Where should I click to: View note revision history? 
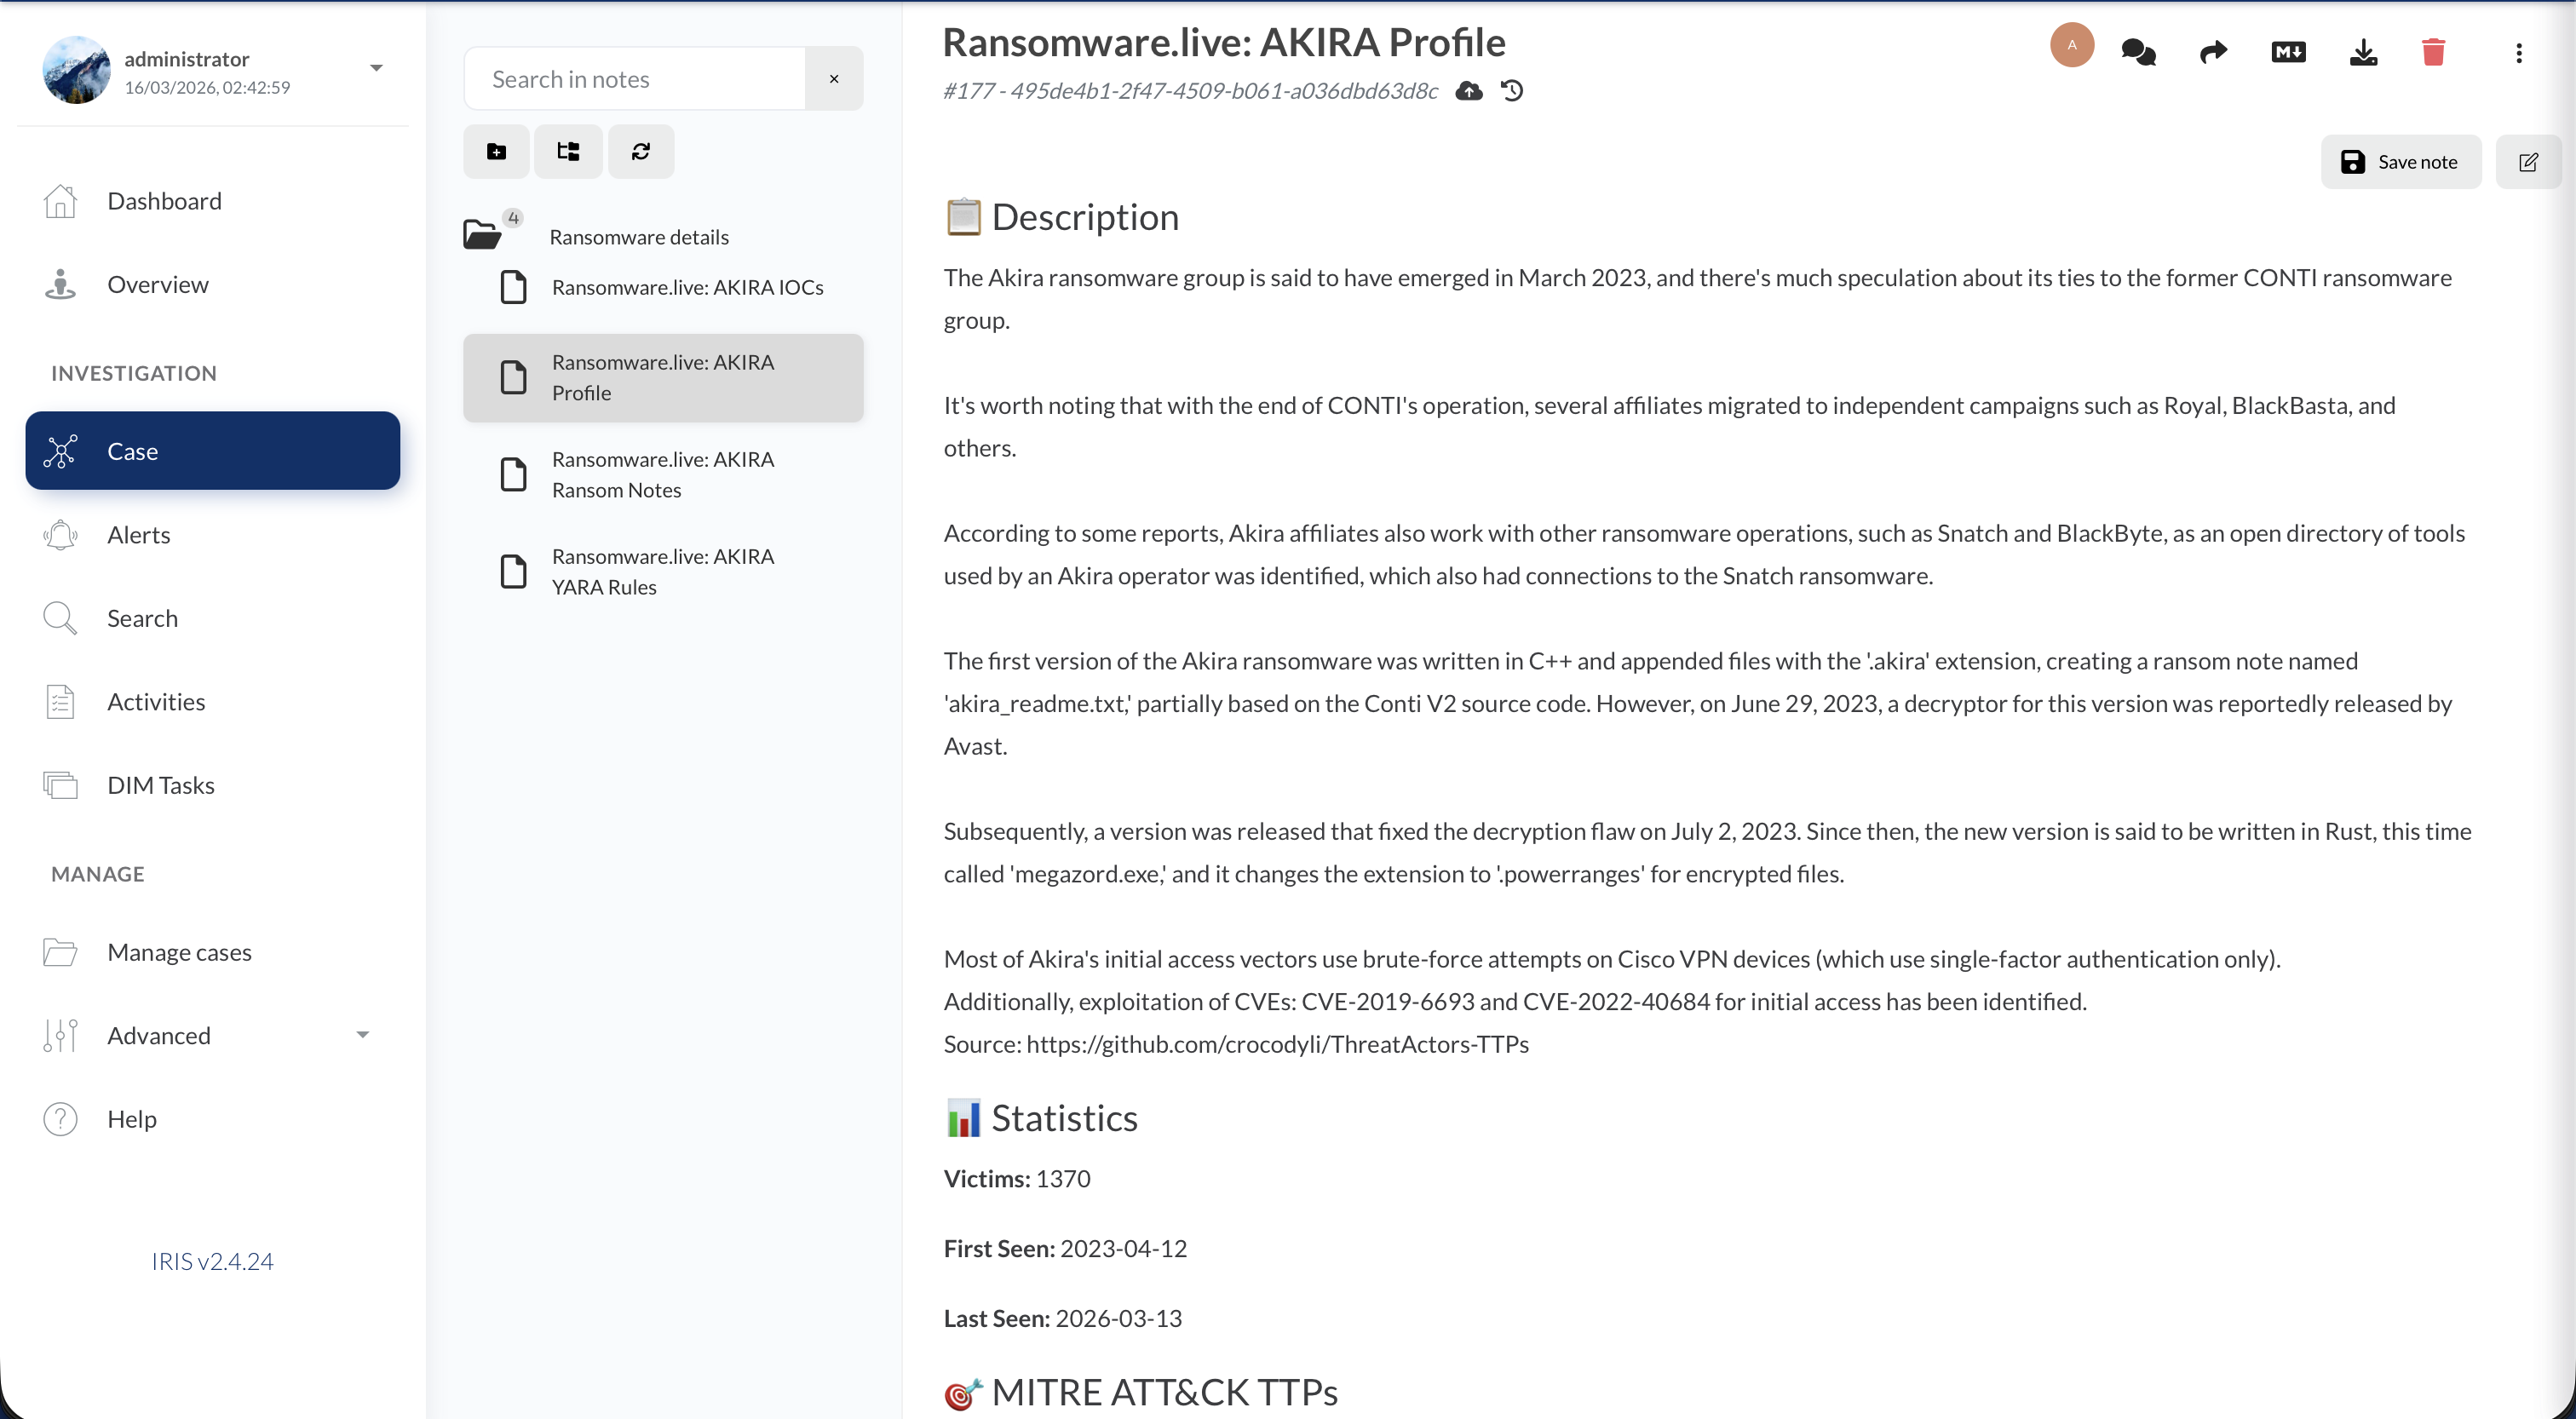point(1511,91)
